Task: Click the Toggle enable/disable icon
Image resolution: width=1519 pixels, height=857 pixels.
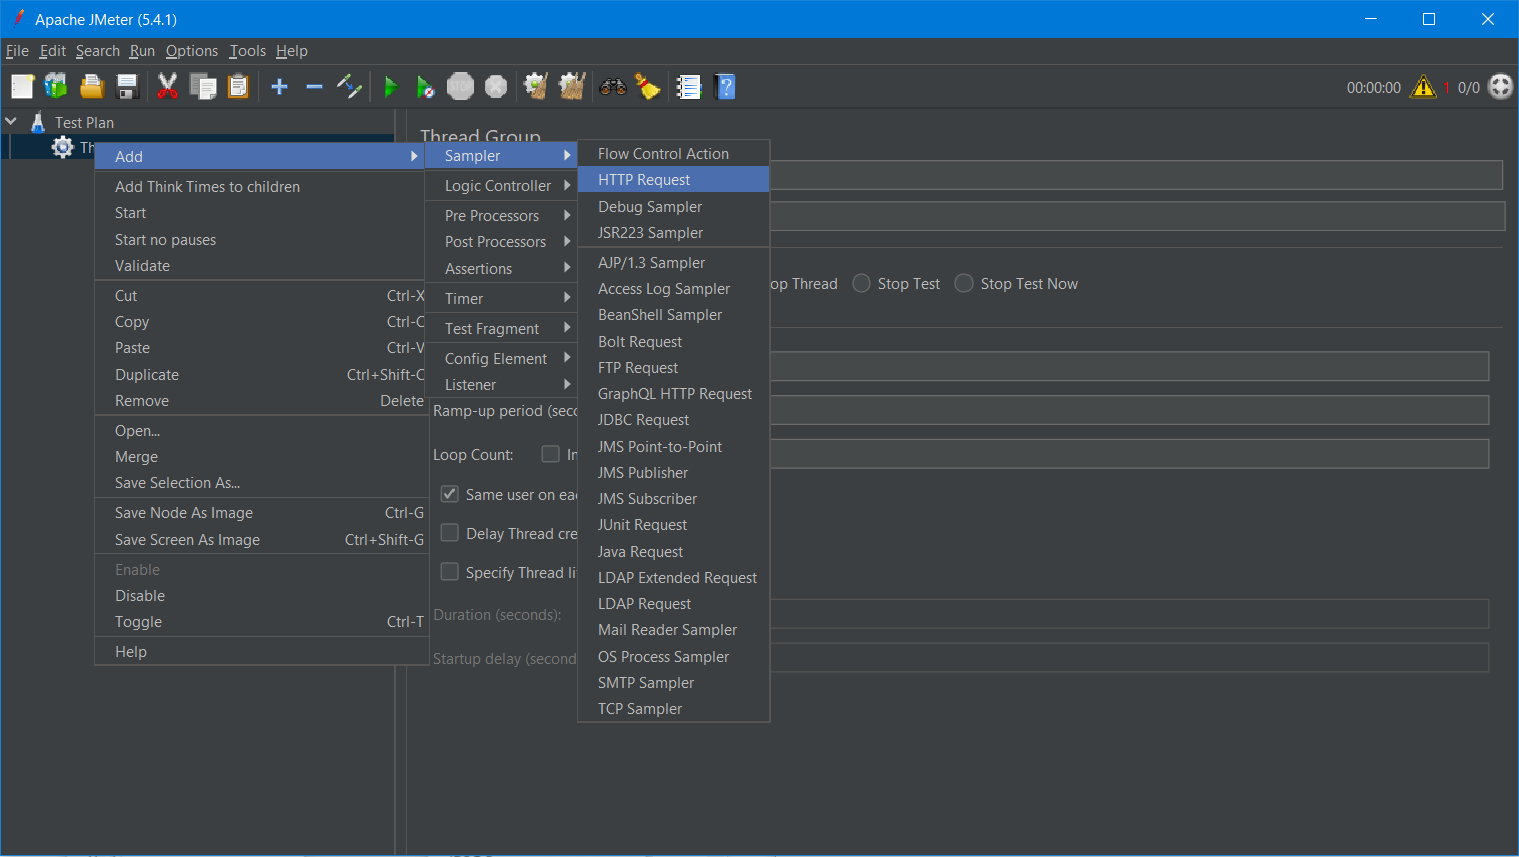Action: point(349,87)
